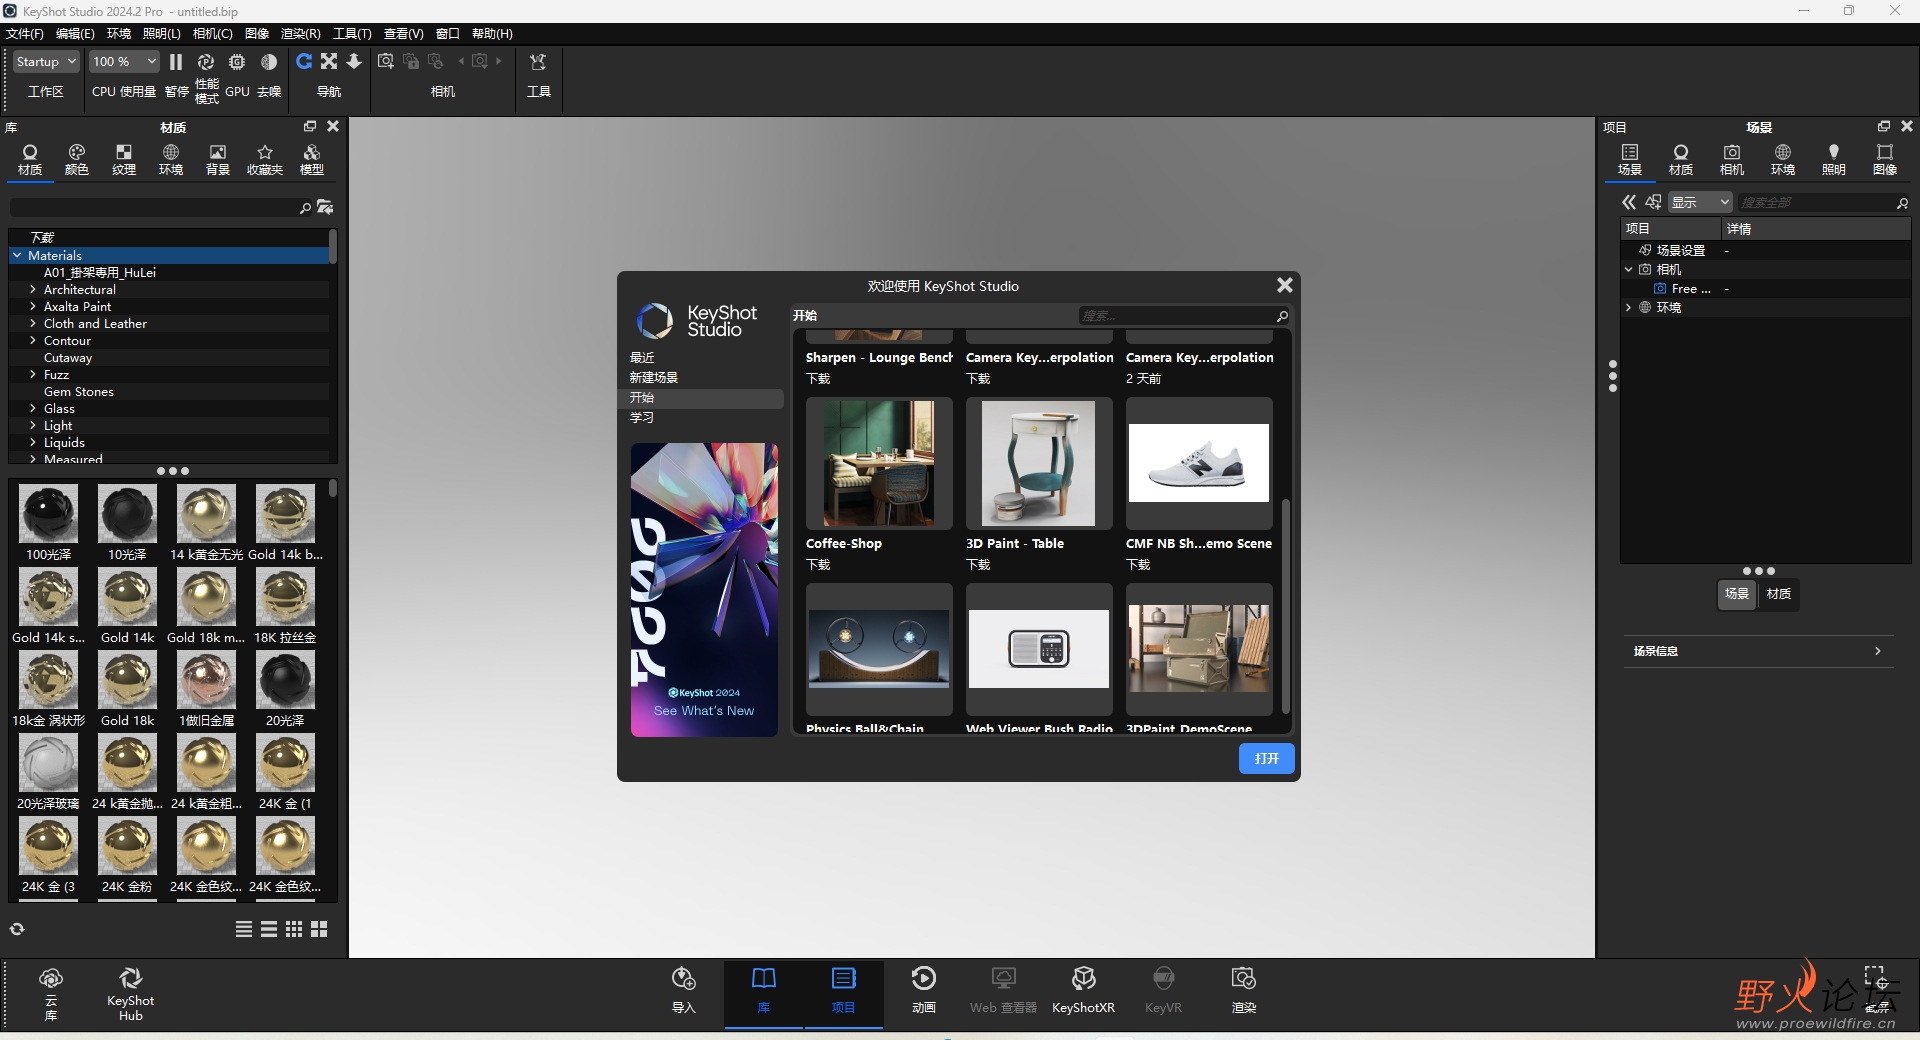Expand the Axalta Paint folder
The width and height of the screenshot is (1920, 1040).
click(x=33, y=307)
